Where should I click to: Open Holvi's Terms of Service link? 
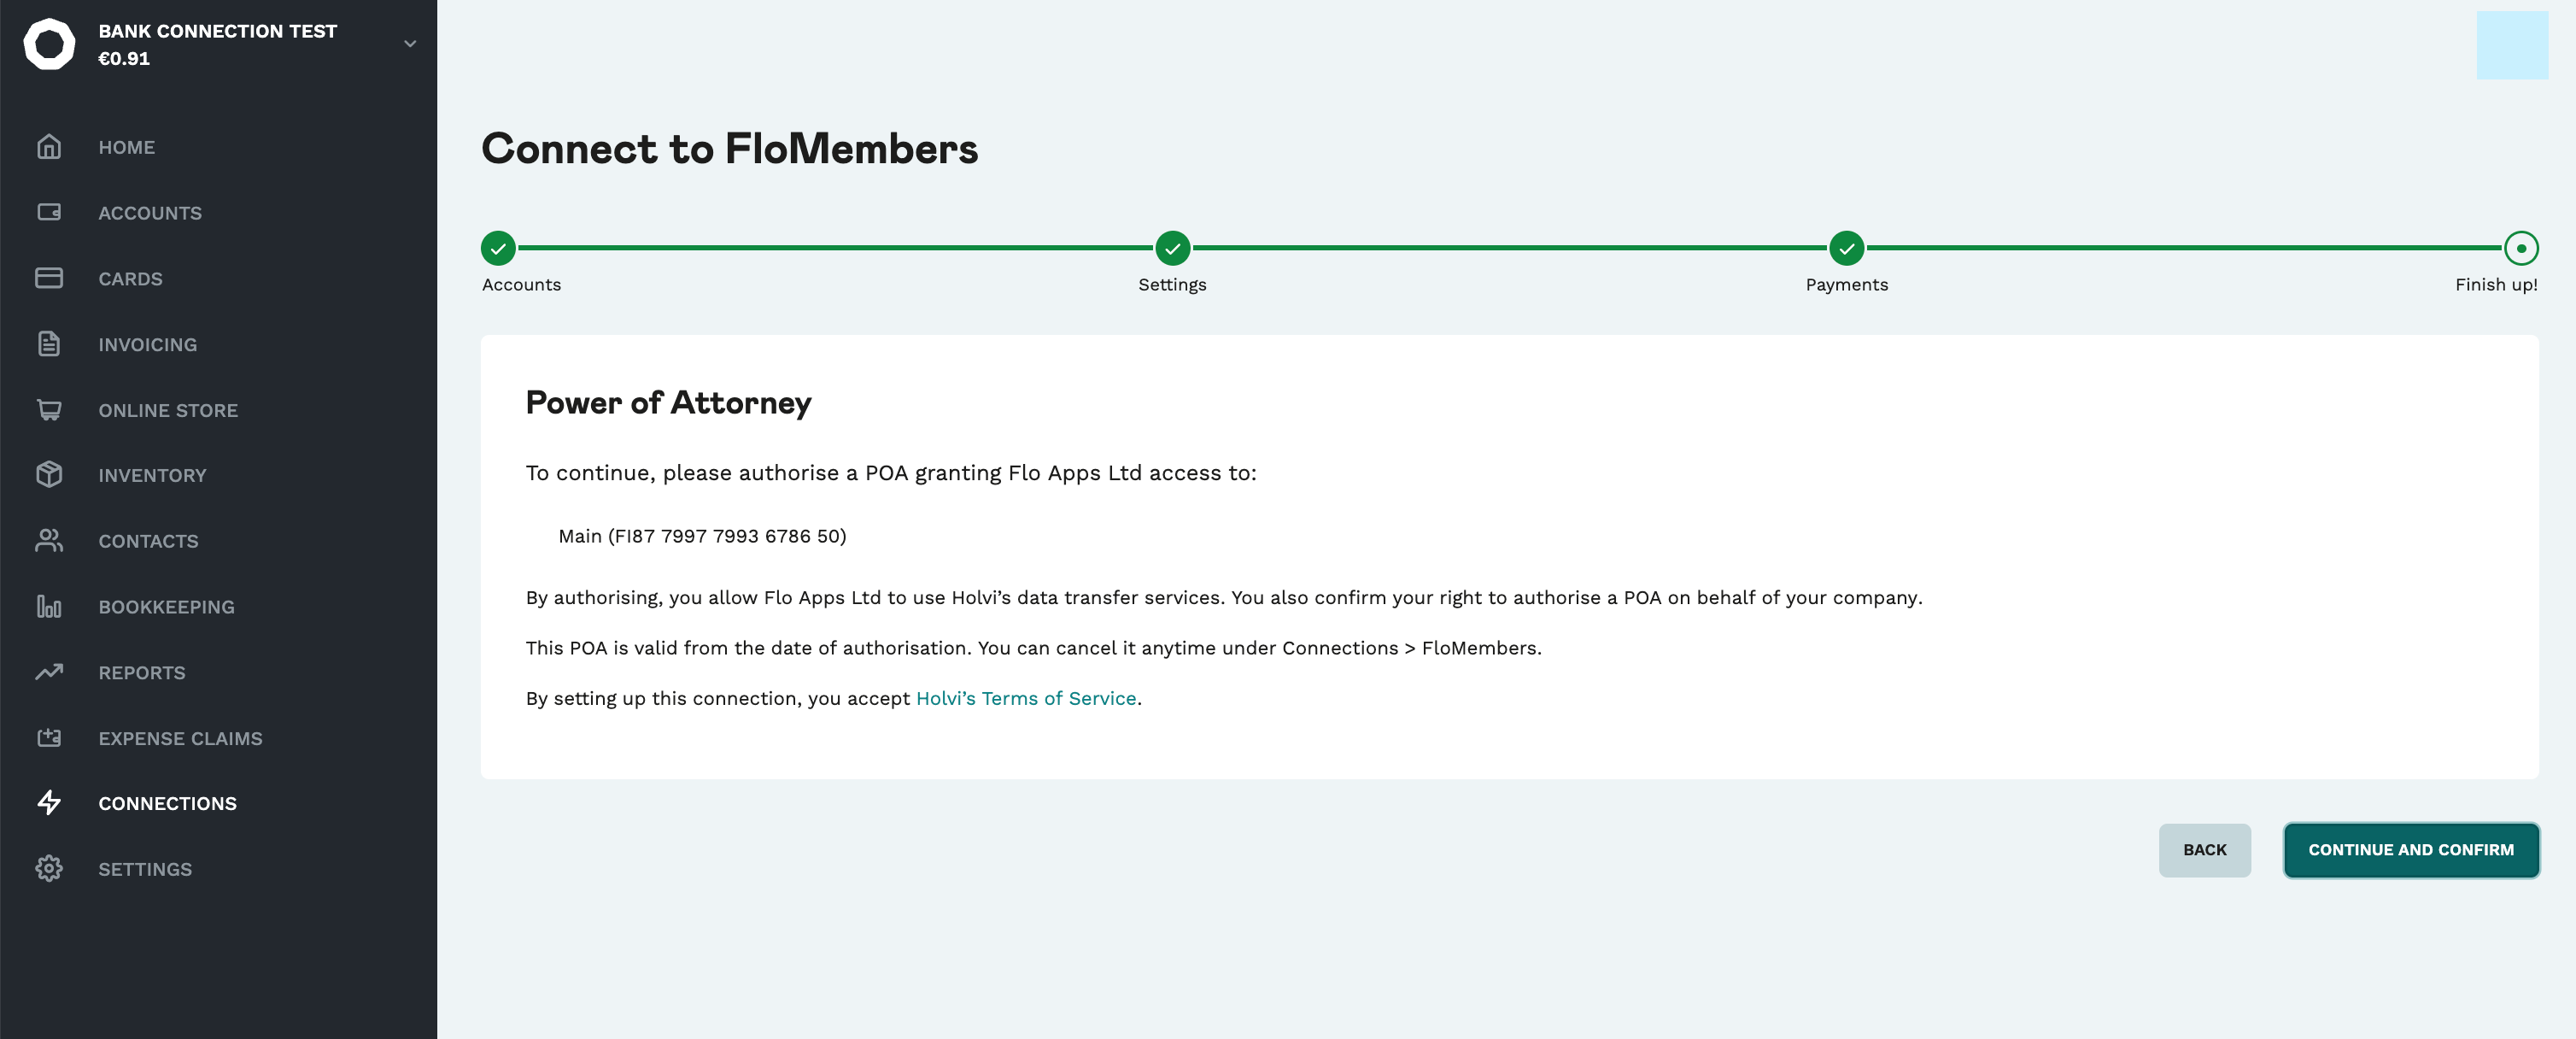pos(1026,698)
